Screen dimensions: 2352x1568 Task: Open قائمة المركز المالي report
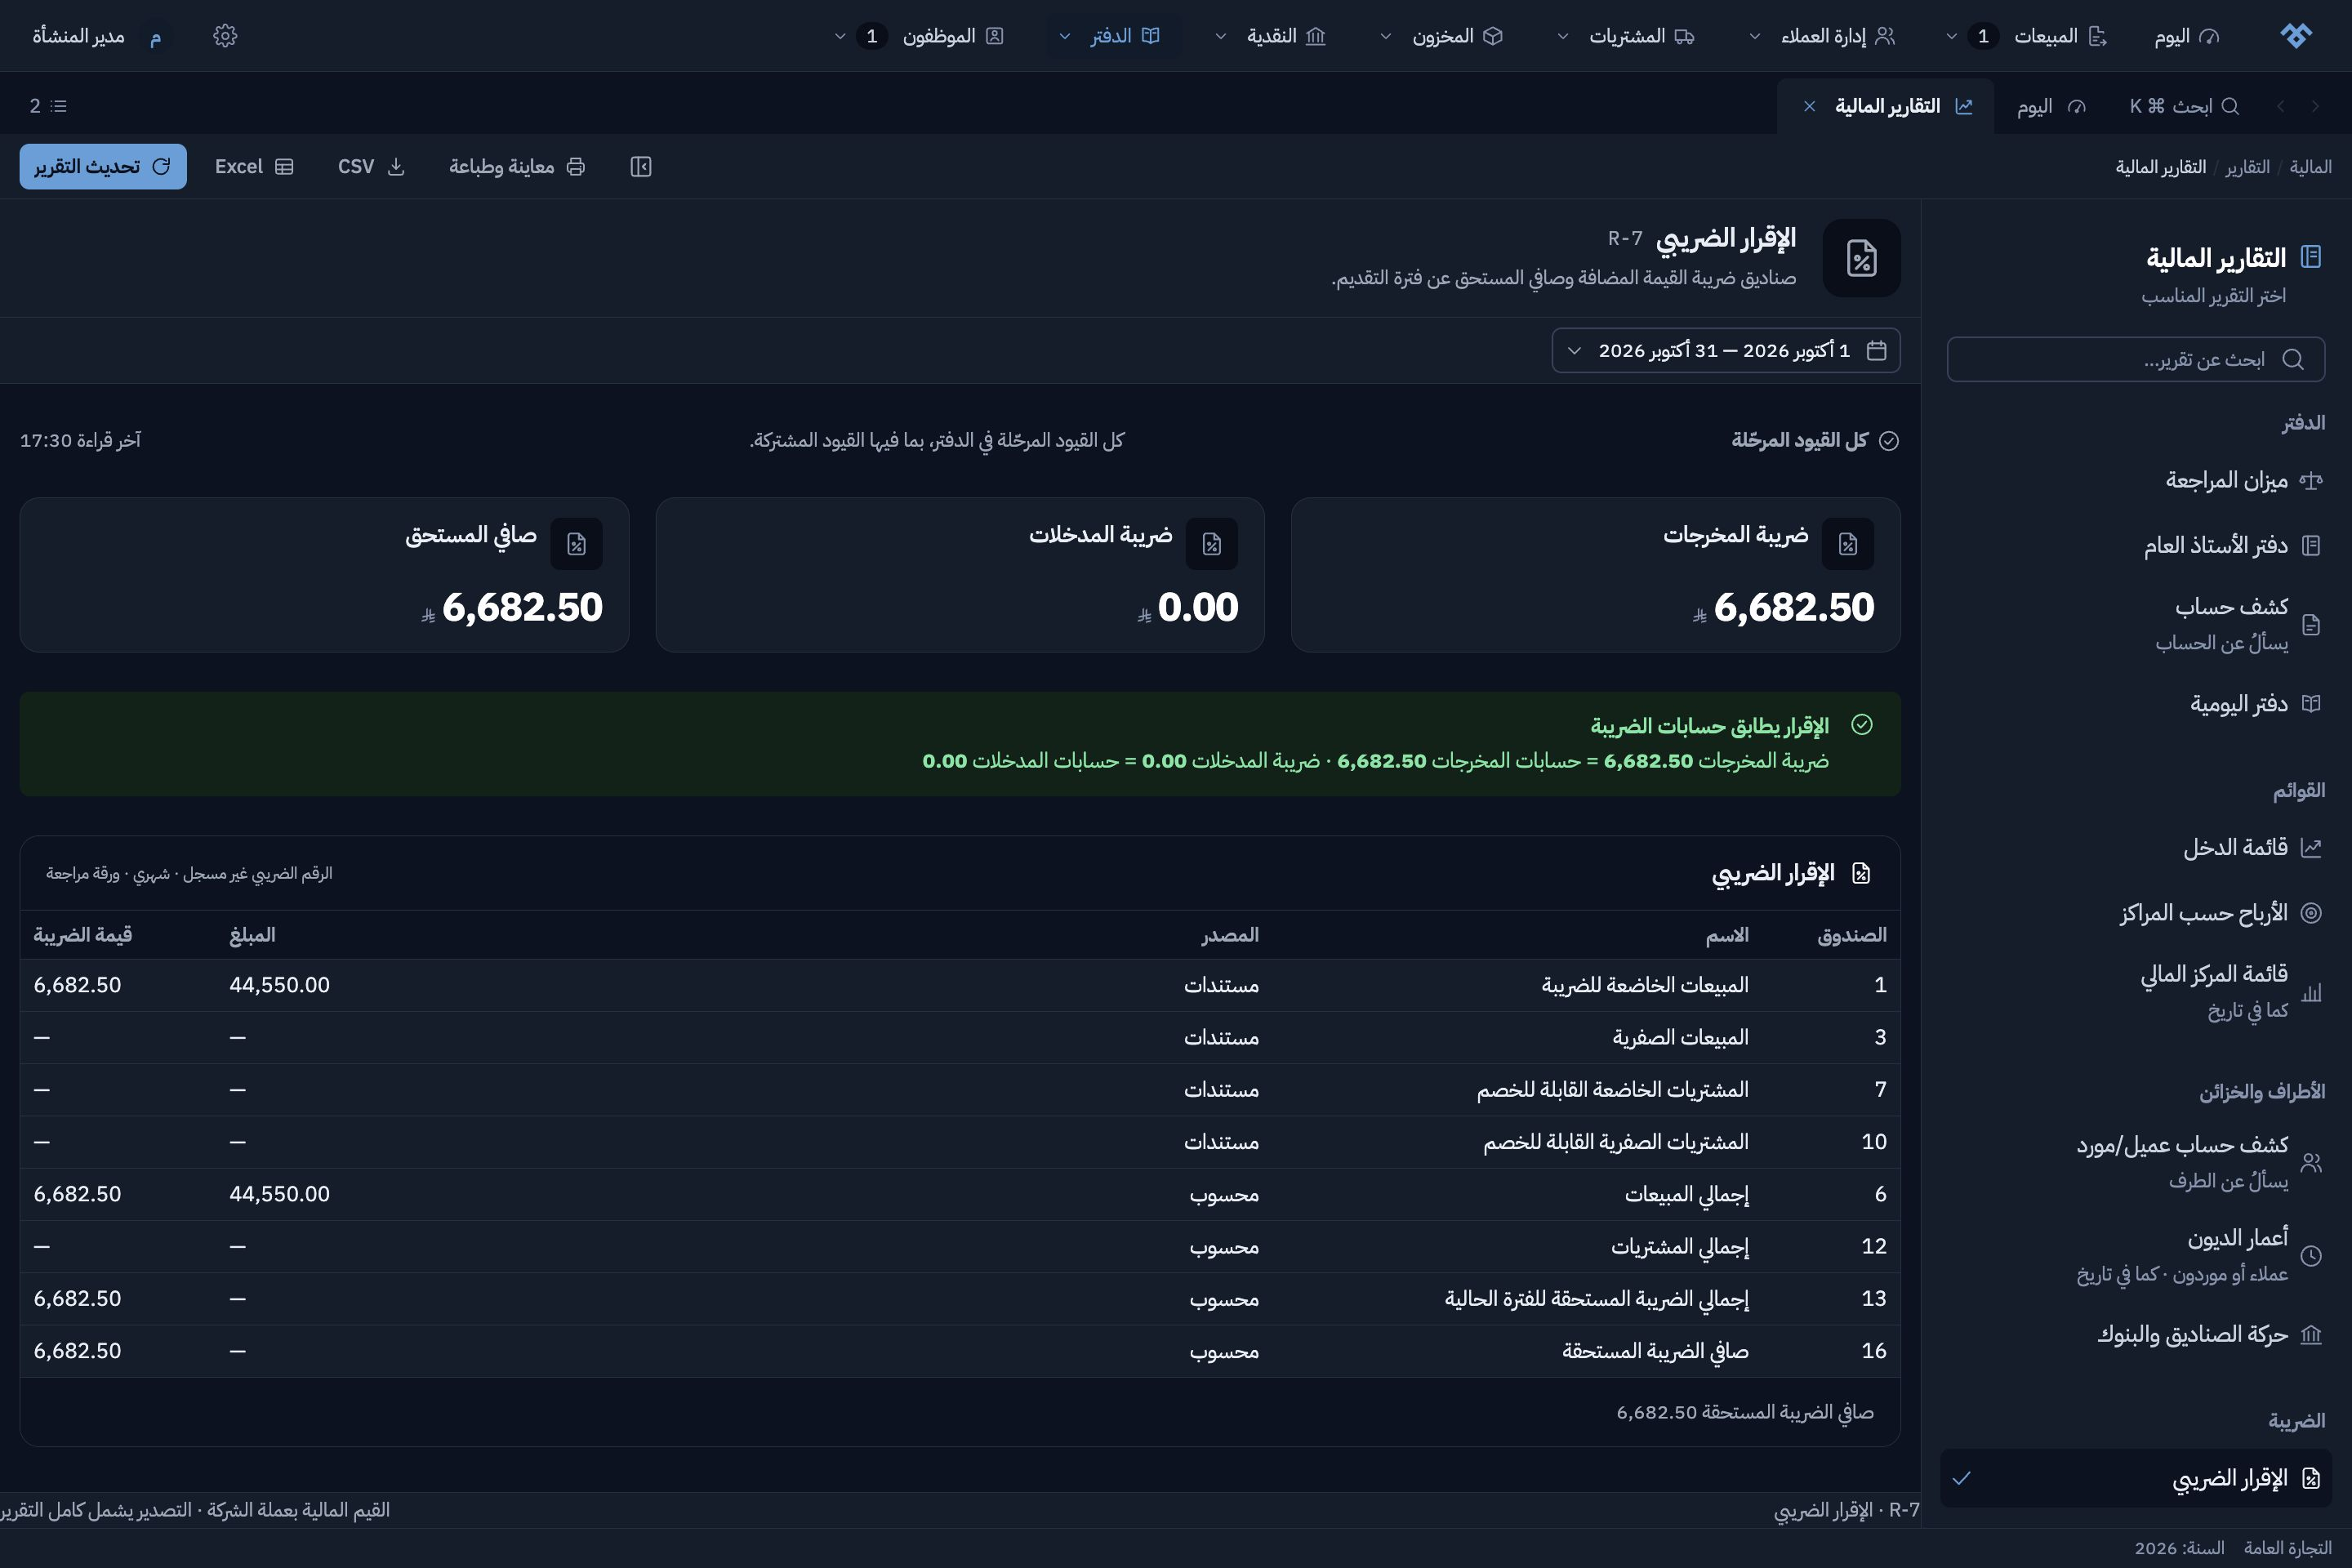pyautogui.click(x=2136, y=992)
